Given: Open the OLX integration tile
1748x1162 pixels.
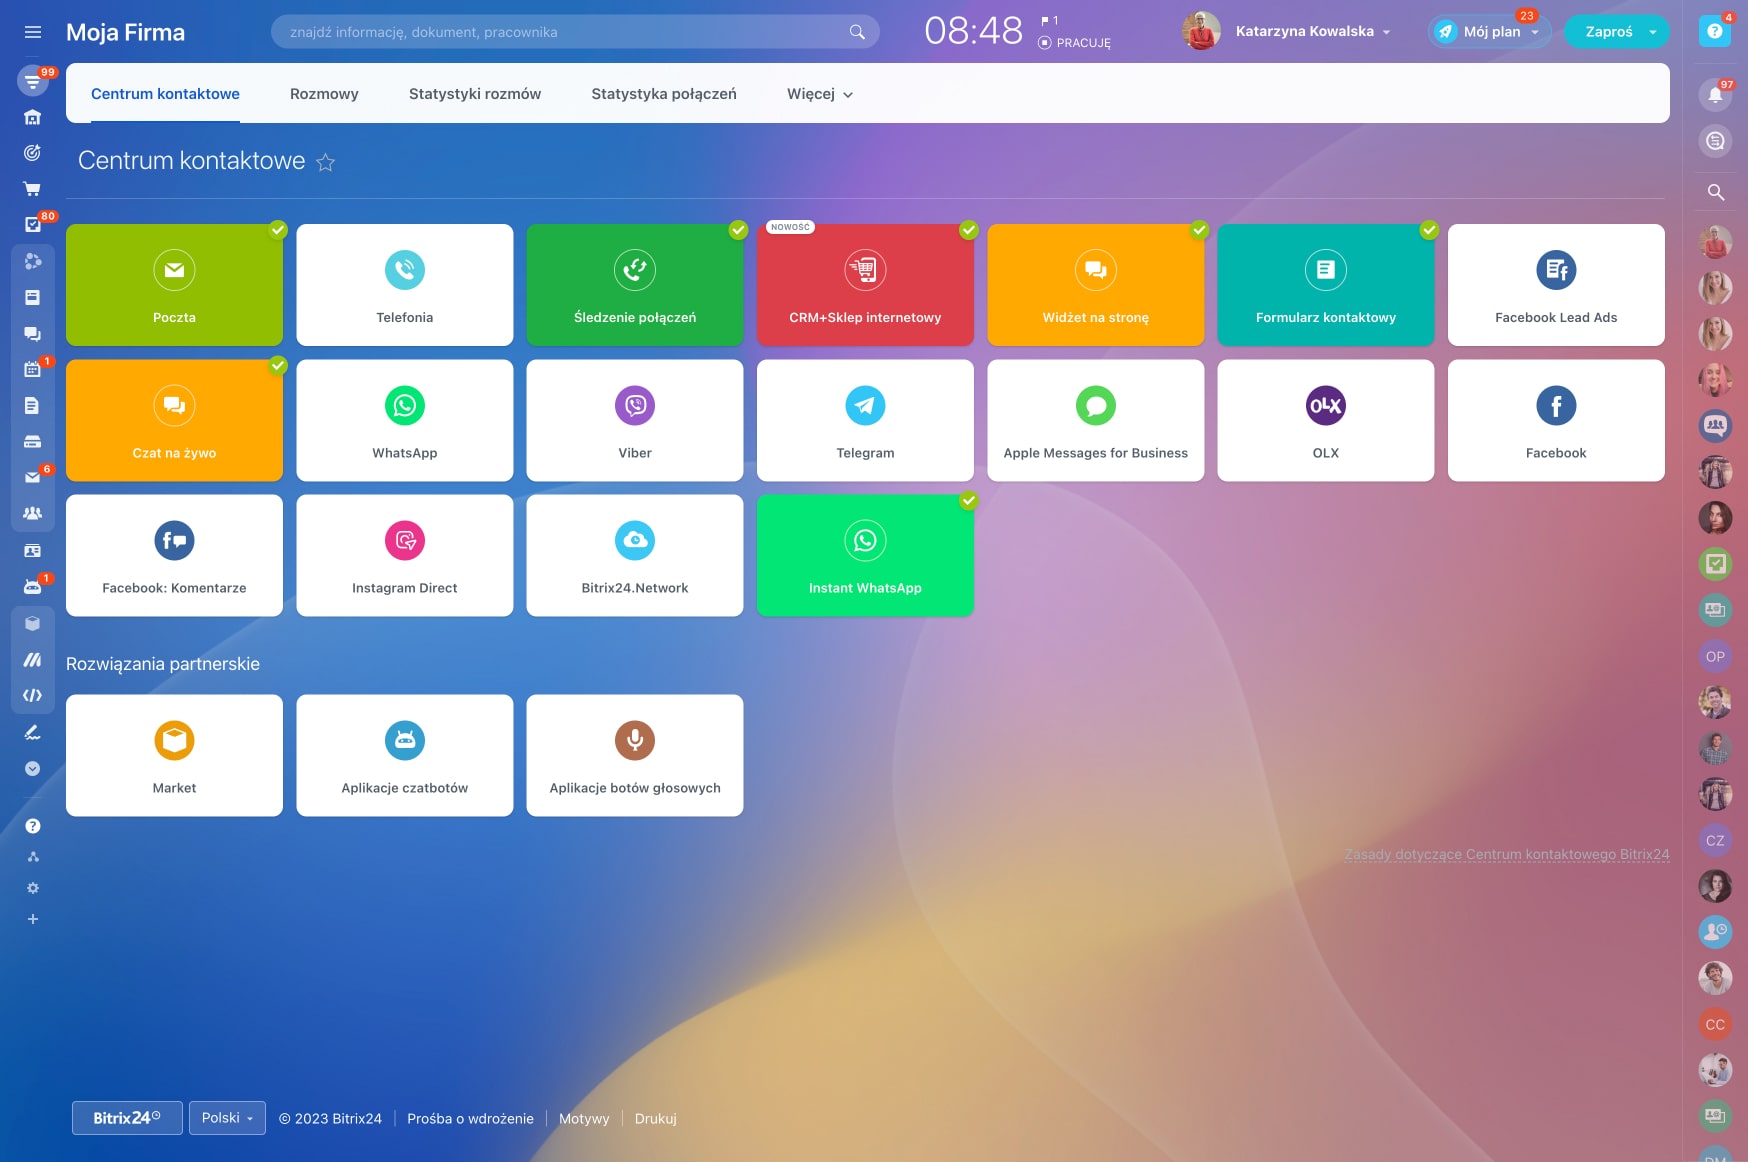Looking at the screenshot, I should click(x=1325, y=420).
